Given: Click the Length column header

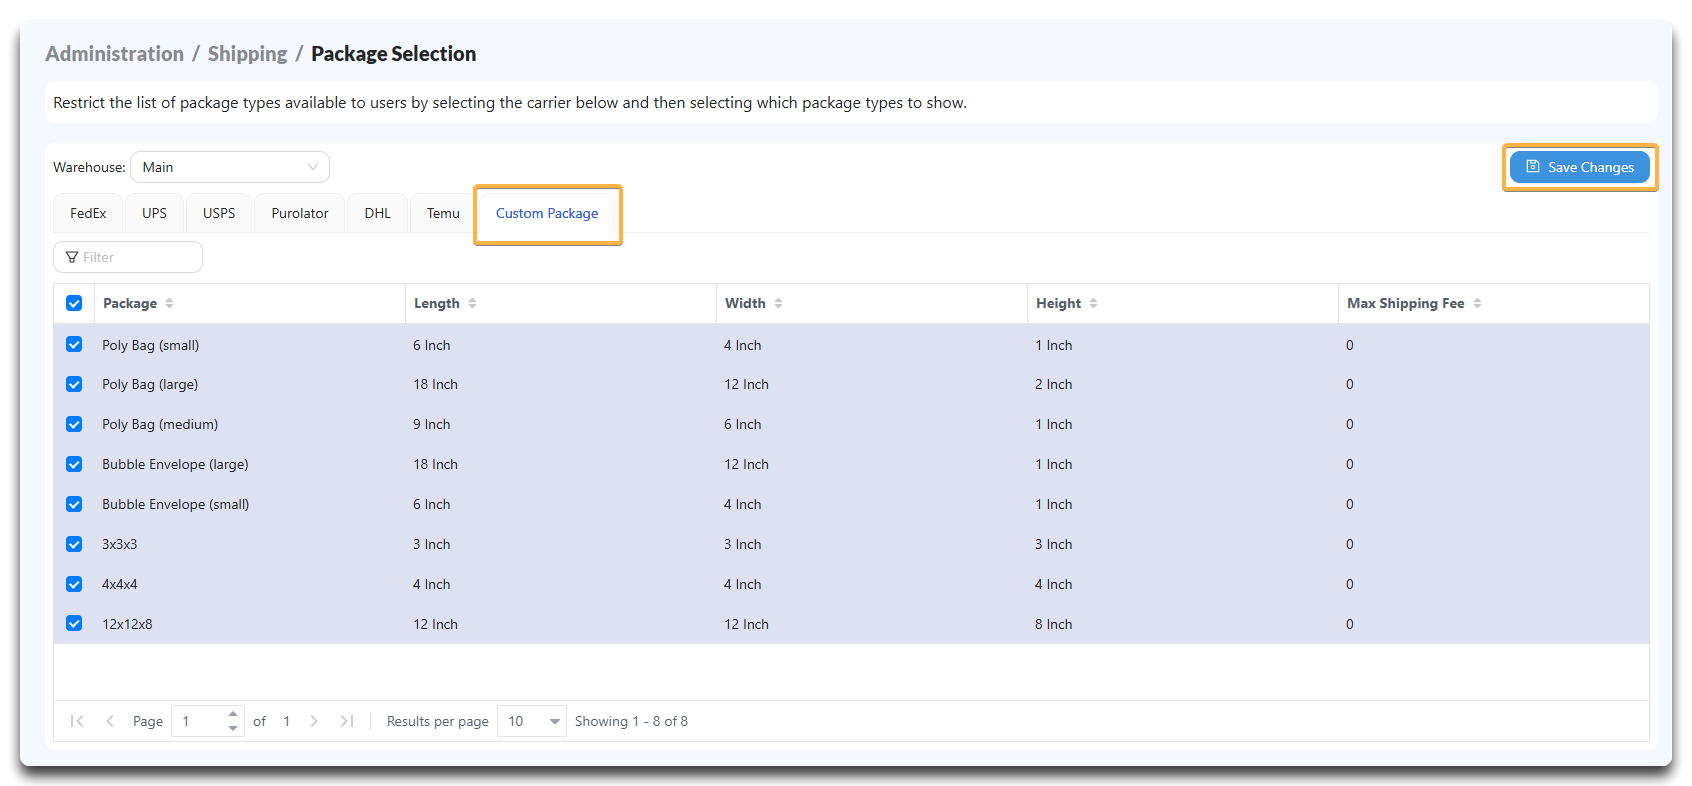Looking at the screenshot, I should pos(561,303).
